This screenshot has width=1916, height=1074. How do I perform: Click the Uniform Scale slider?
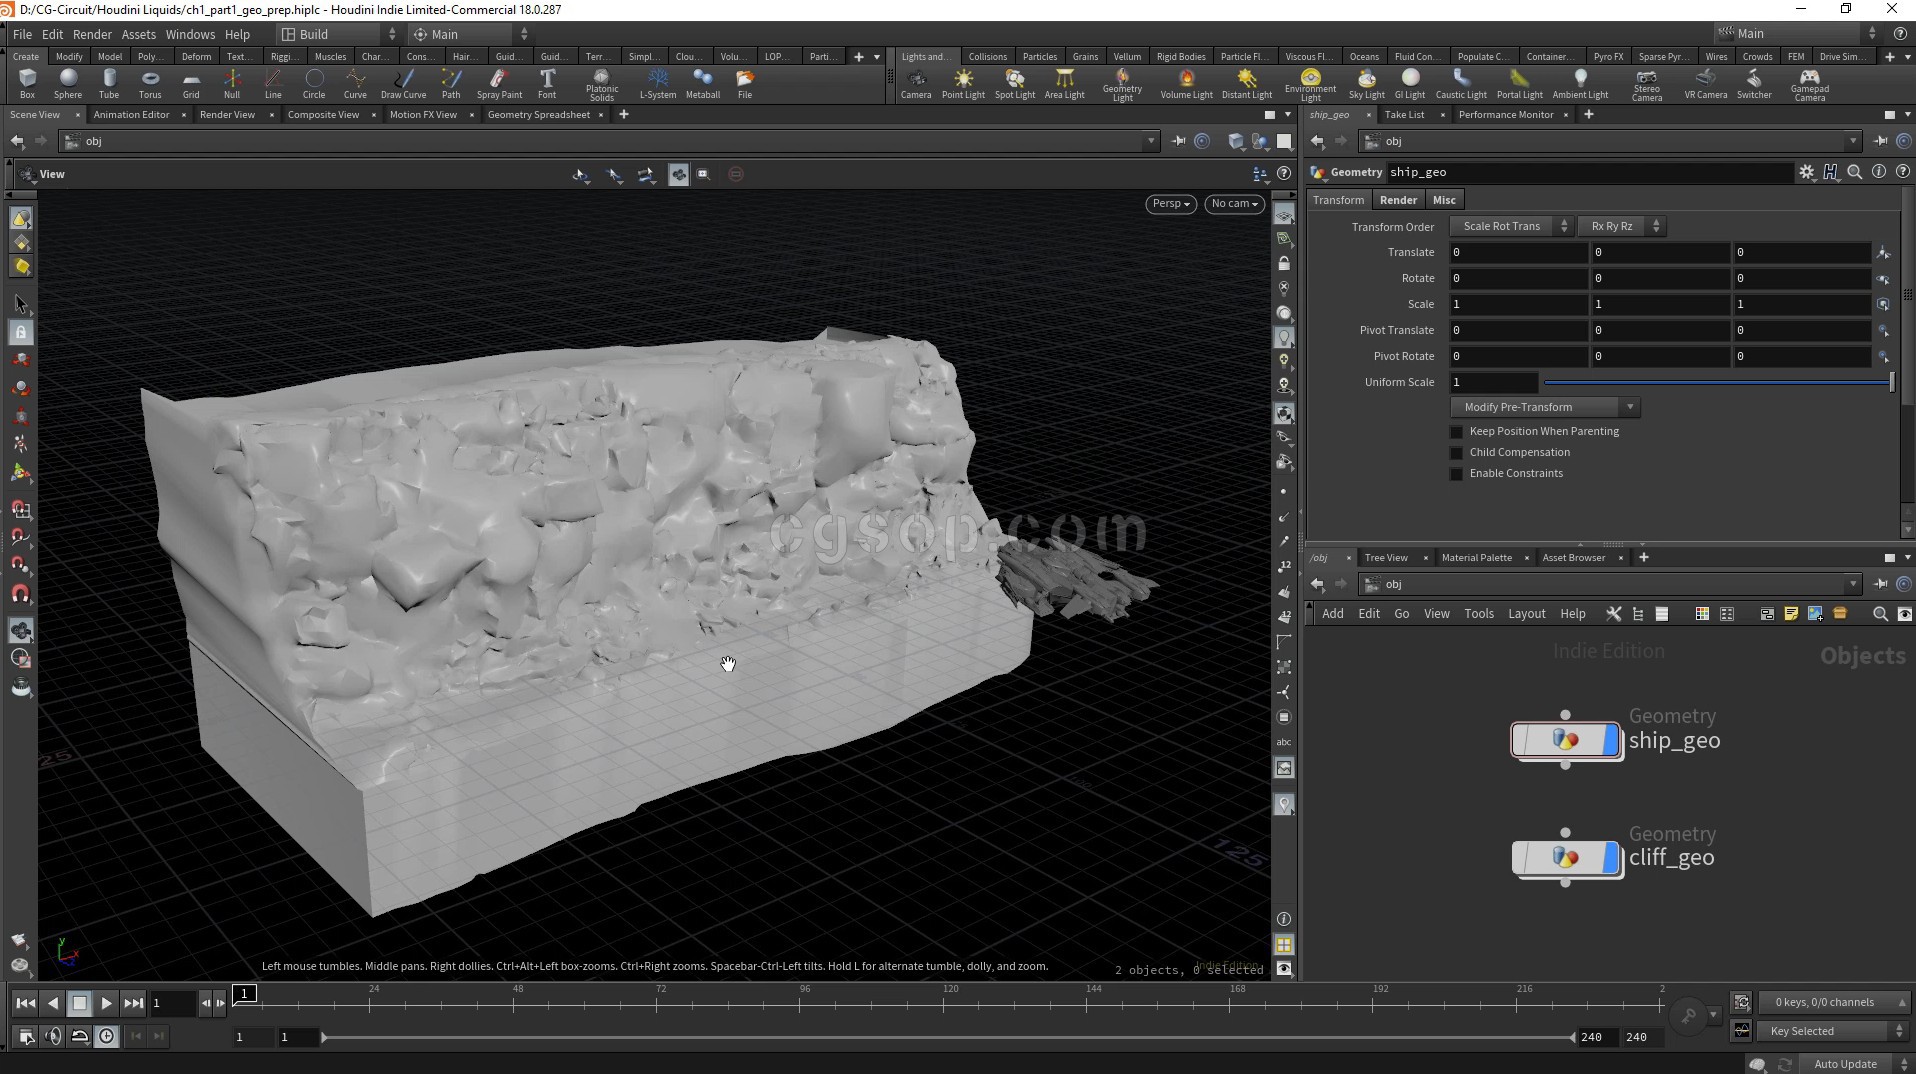[1716, 383]
